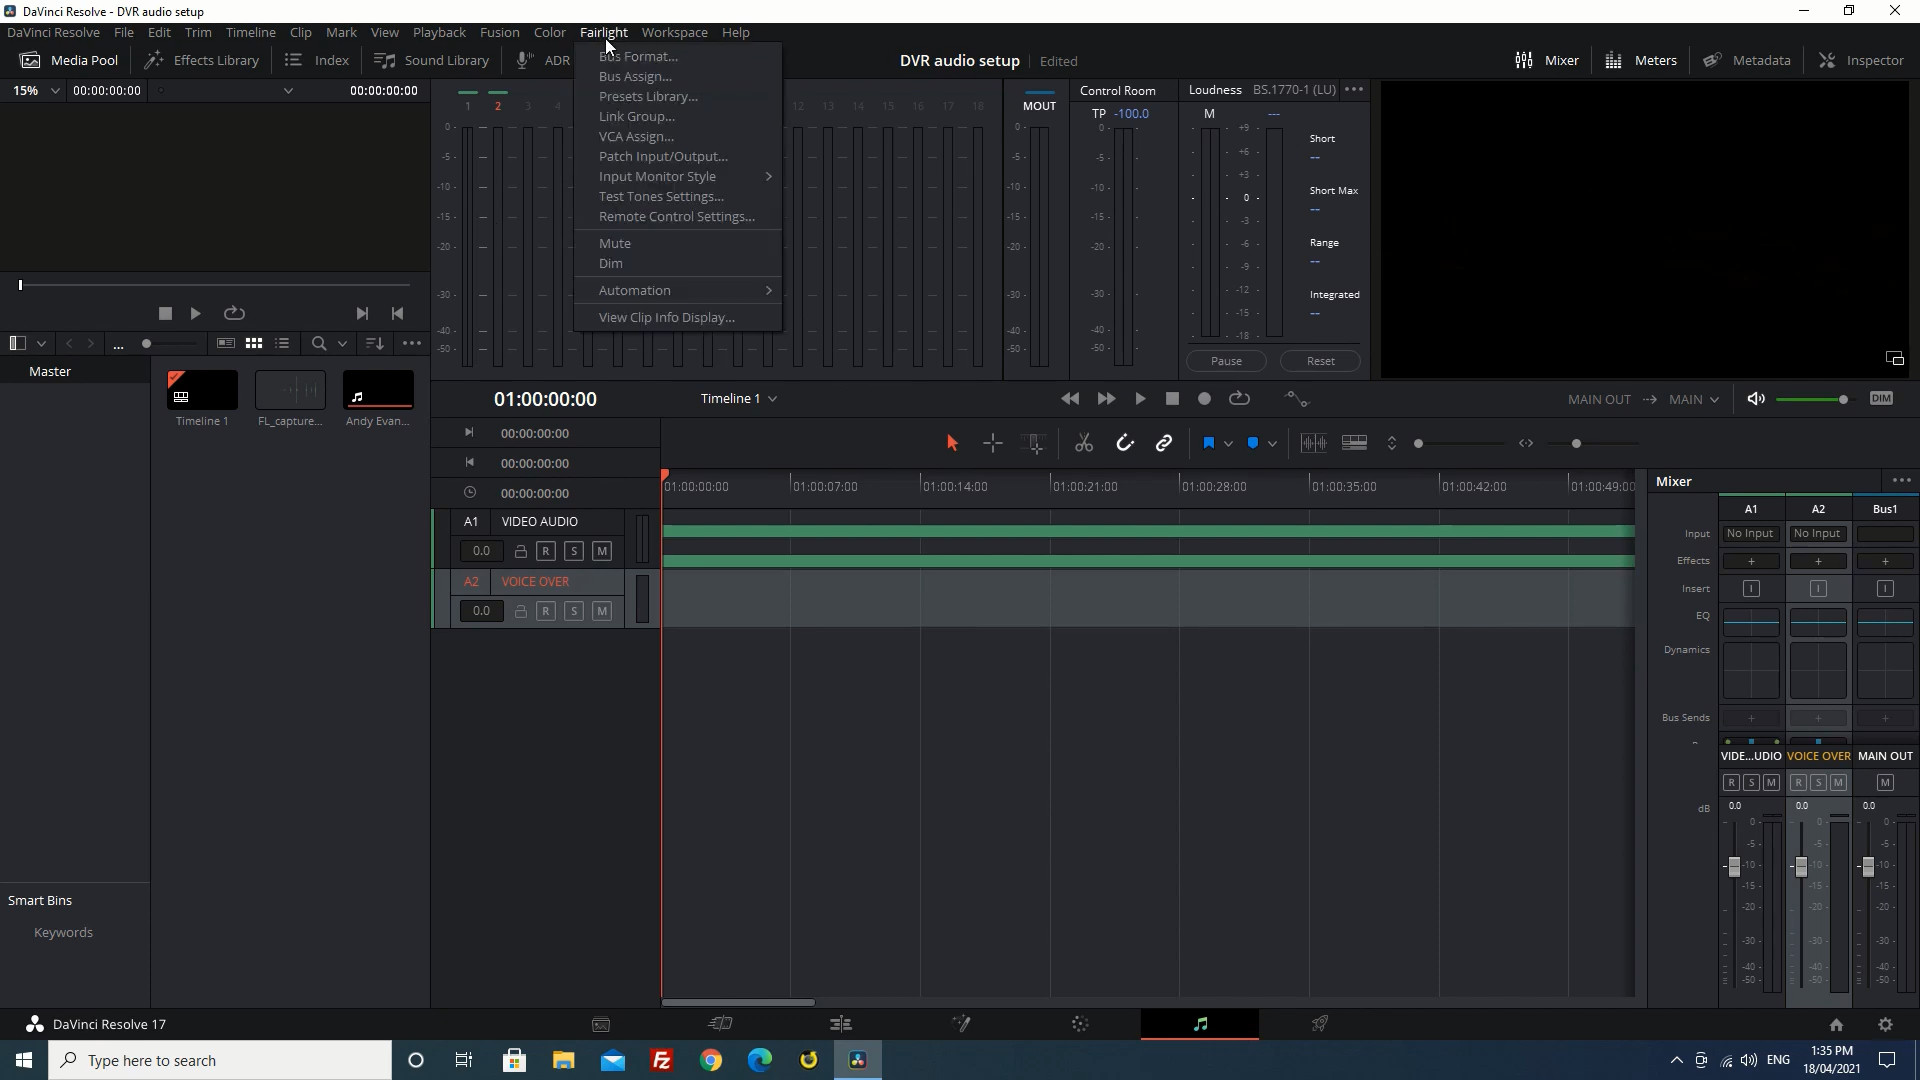Select the edit selection mode tool
The width and height of the screenshot is (1920, 1080).
pos(1035,443)
